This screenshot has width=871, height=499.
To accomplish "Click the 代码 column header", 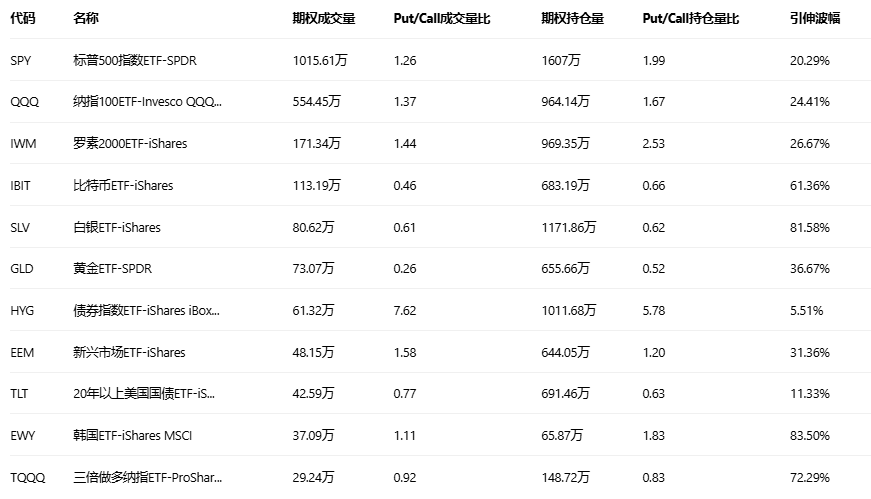I will 22,18.
